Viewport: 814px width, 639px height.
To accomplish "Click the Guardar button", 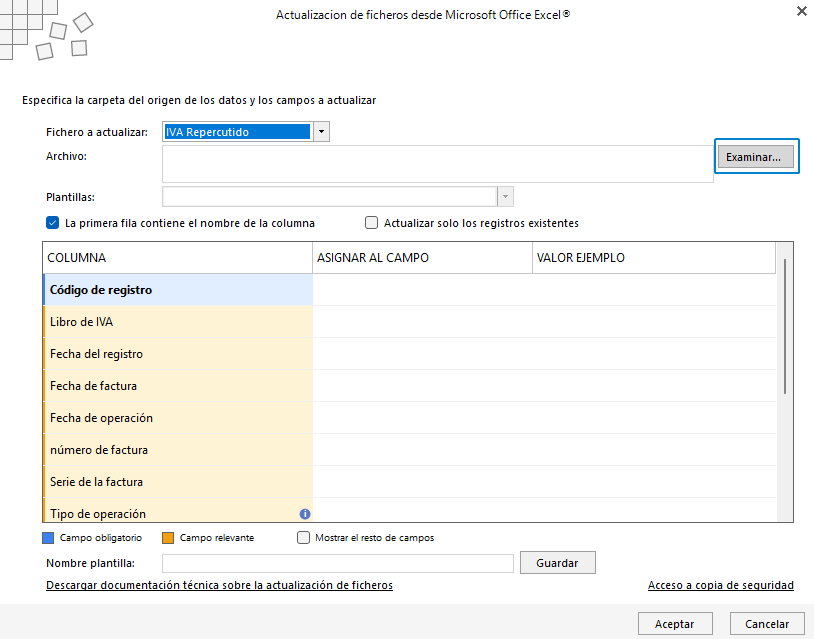I will click(558, 563).
